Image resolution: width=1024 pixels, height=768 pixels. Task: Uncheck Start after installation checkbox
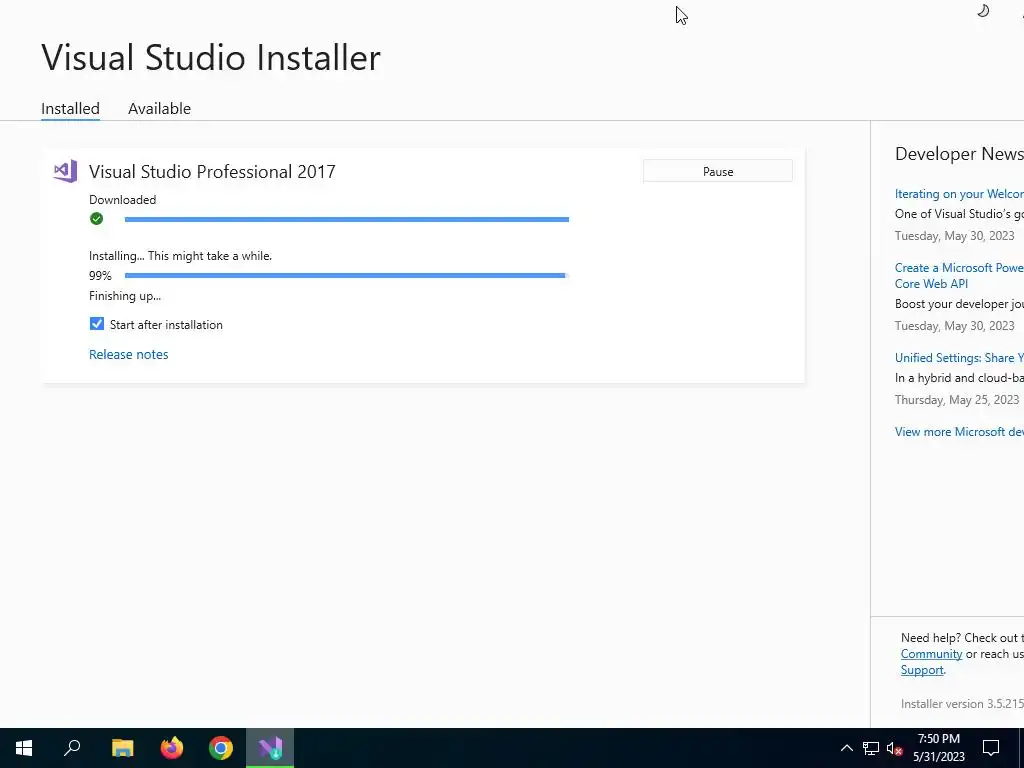coord(97,324)
